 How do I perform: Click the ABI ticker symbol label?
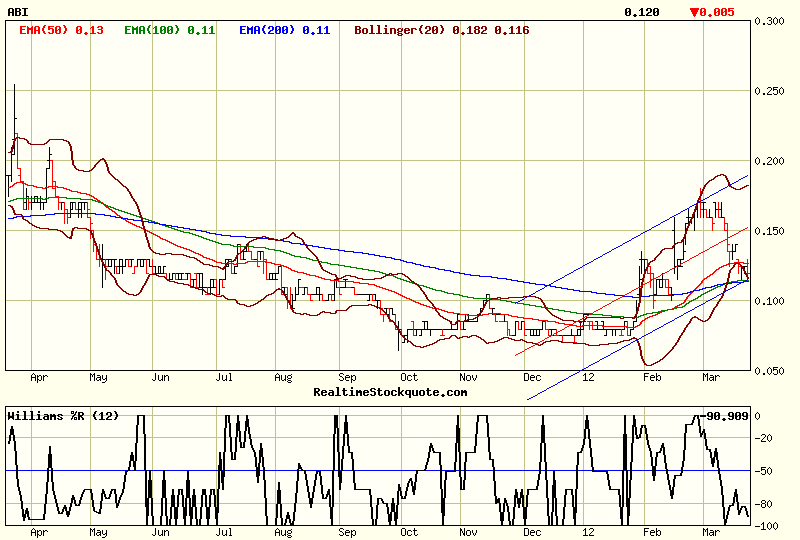(x=17, y=12)
